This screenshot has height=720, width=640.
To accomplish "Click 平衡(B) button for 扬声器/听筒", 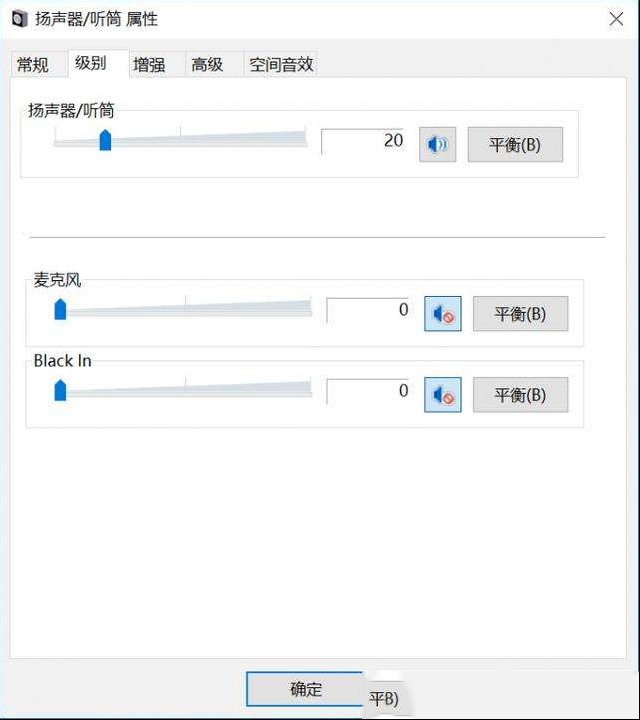I will (x=515, y=145).
